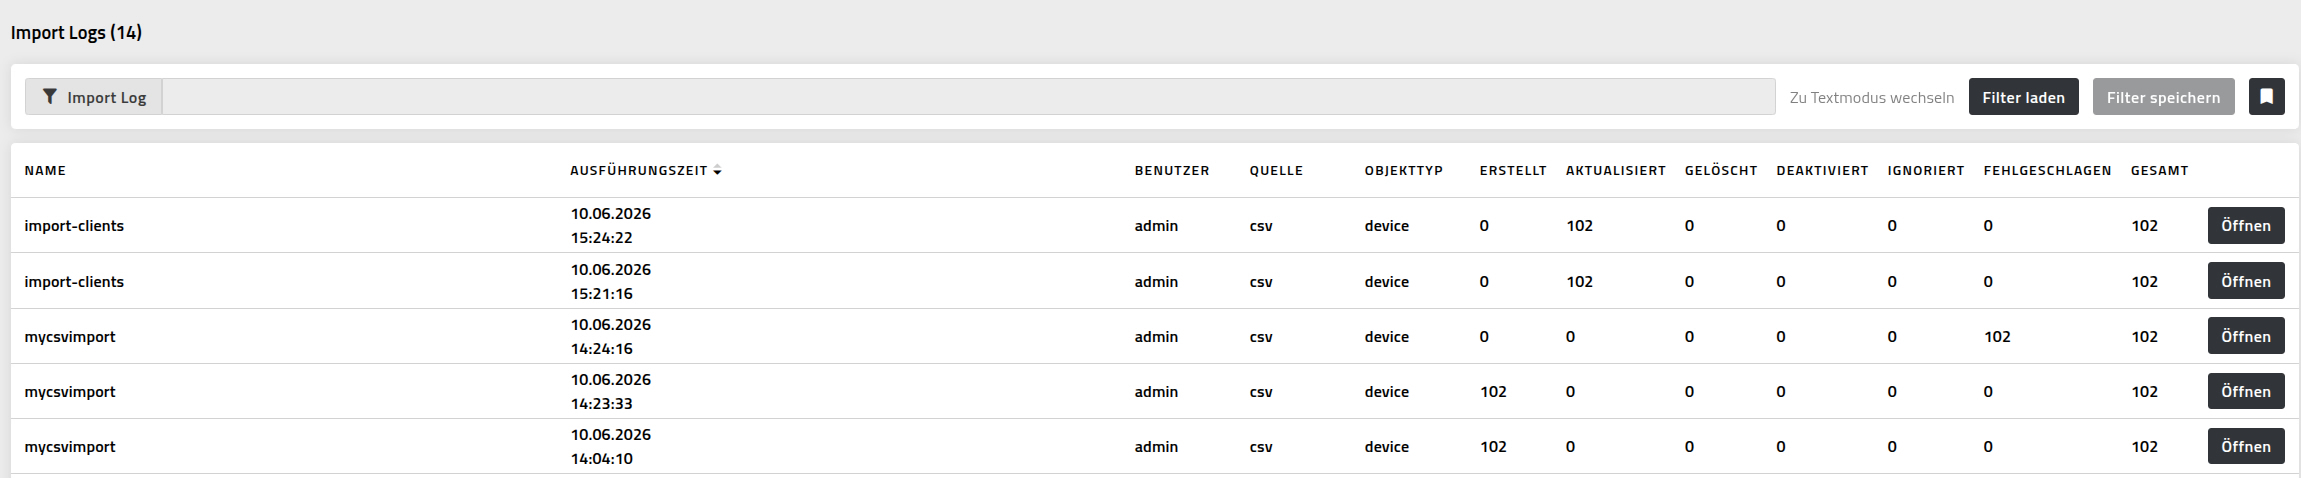Click csv source in 14:23:33 row
Screen dimensions: 2301x478
[1261, 392]
